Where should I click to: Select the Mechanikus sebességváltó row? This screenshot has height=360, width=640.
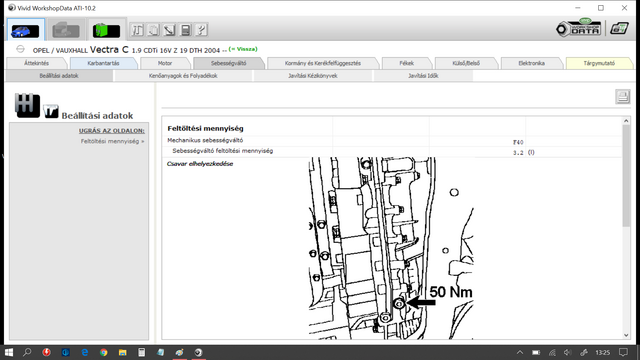coord(392,141)
